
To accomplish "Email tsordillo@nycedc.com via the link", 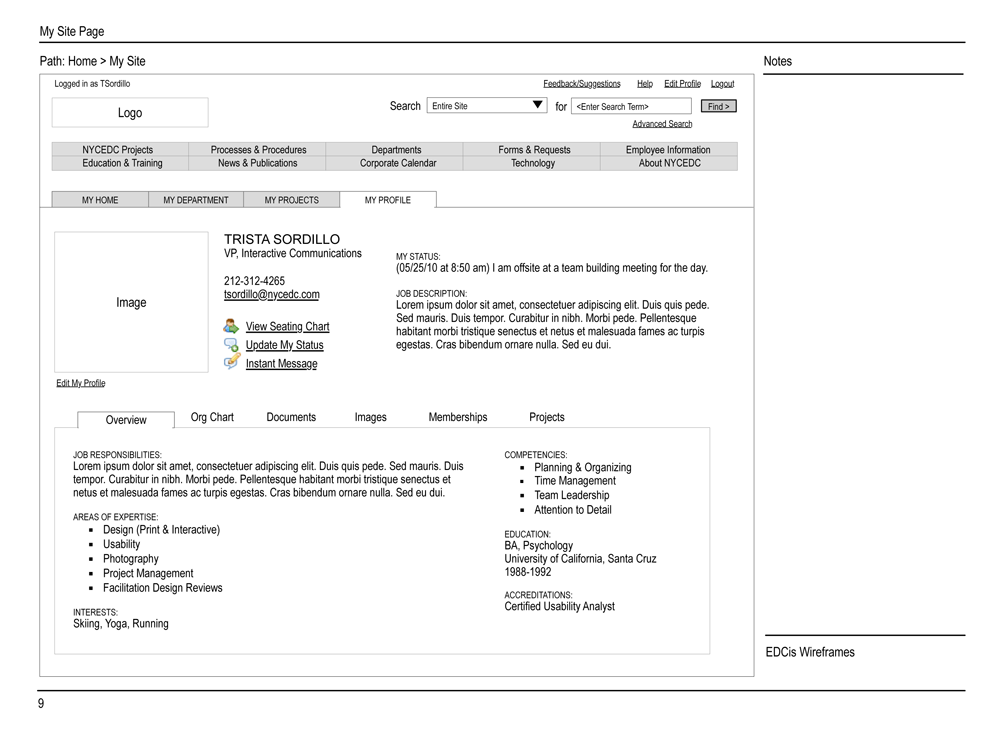I will click(x=271, y=294).
